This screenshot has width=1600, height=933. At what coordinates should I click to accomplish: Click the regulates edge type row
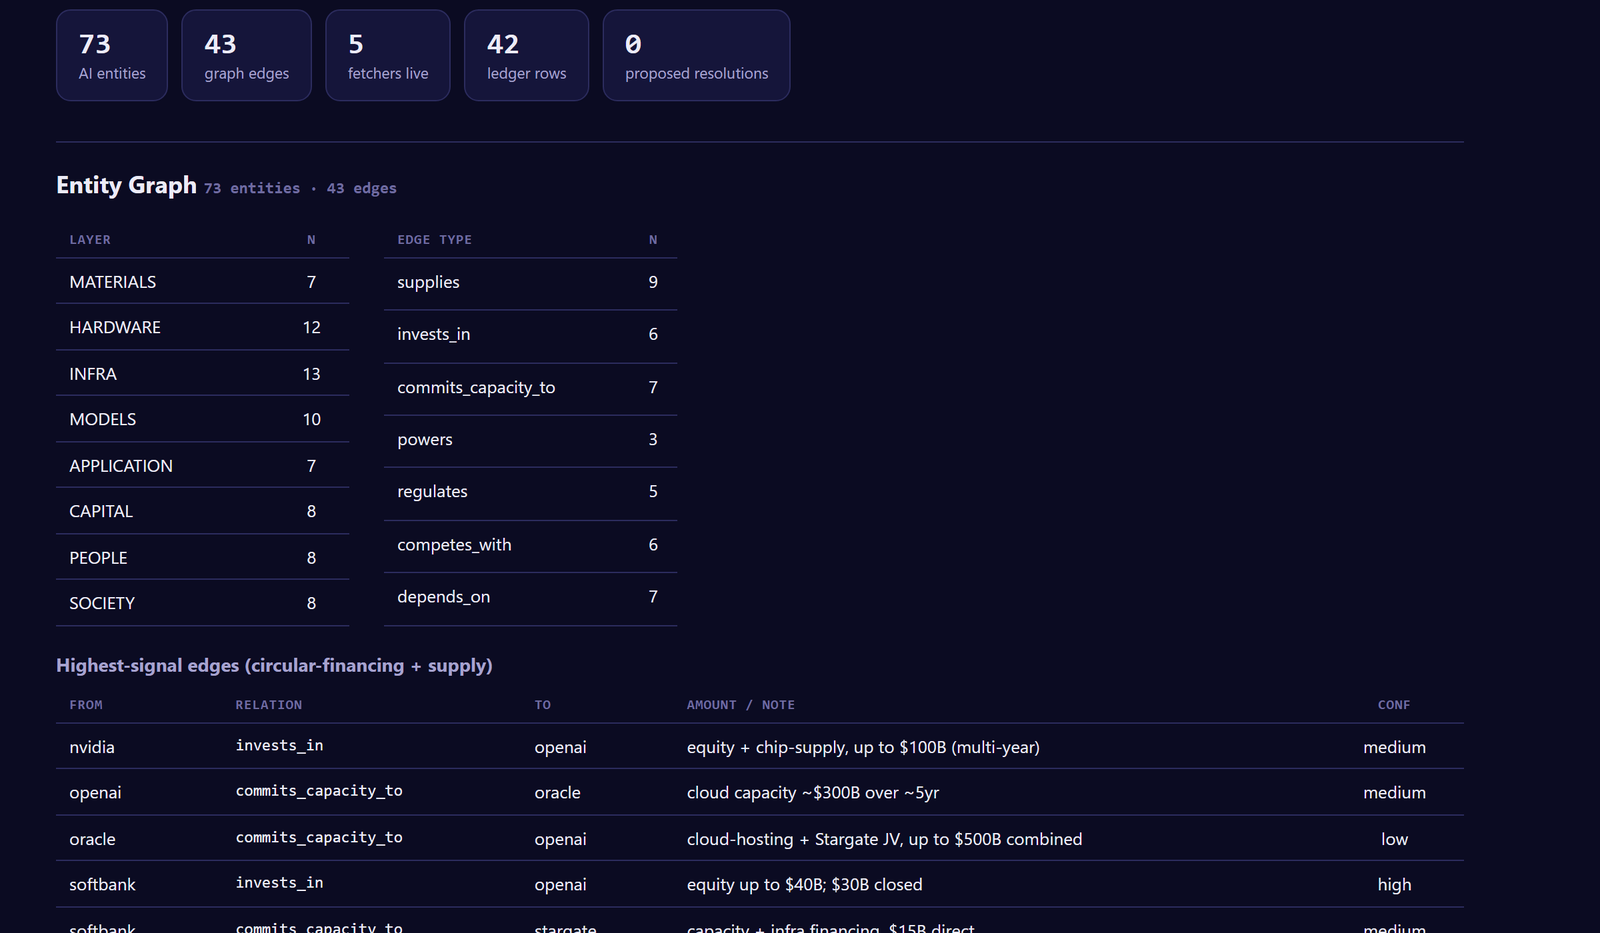coord(530,492)
